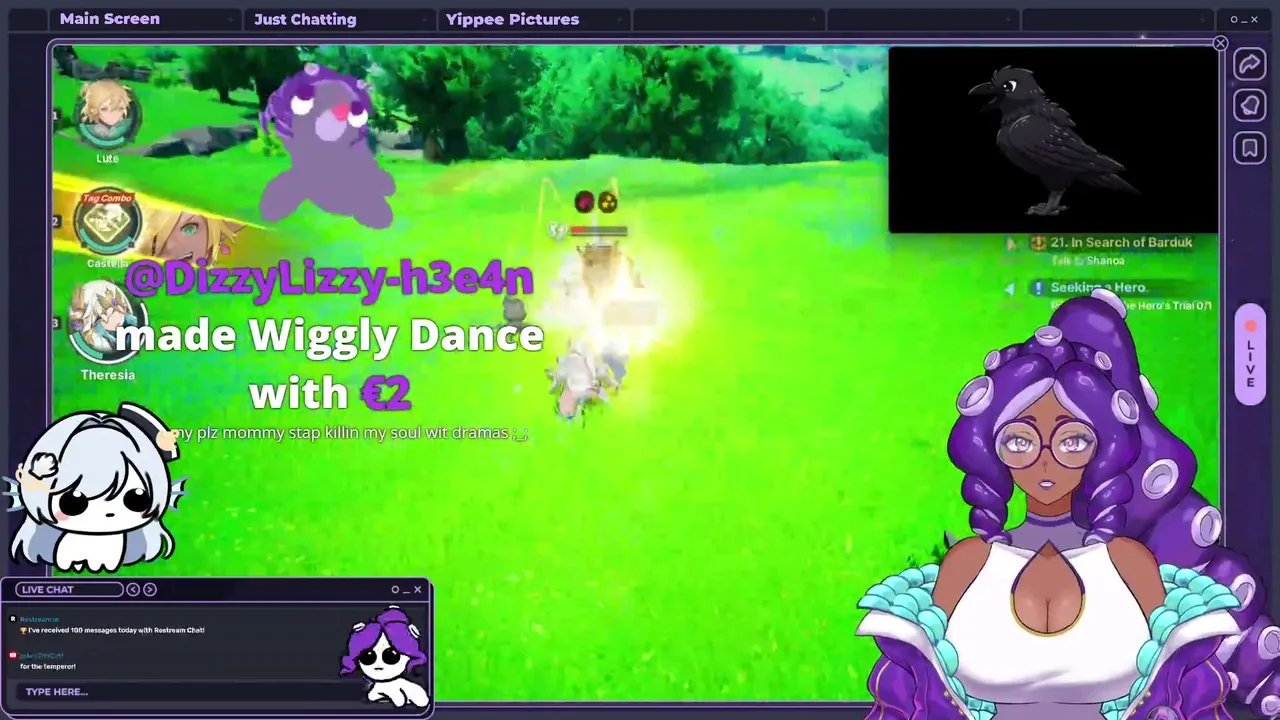
Task: Click the 'my plz mommy stap' subtitle text
Action: [350, 433]
